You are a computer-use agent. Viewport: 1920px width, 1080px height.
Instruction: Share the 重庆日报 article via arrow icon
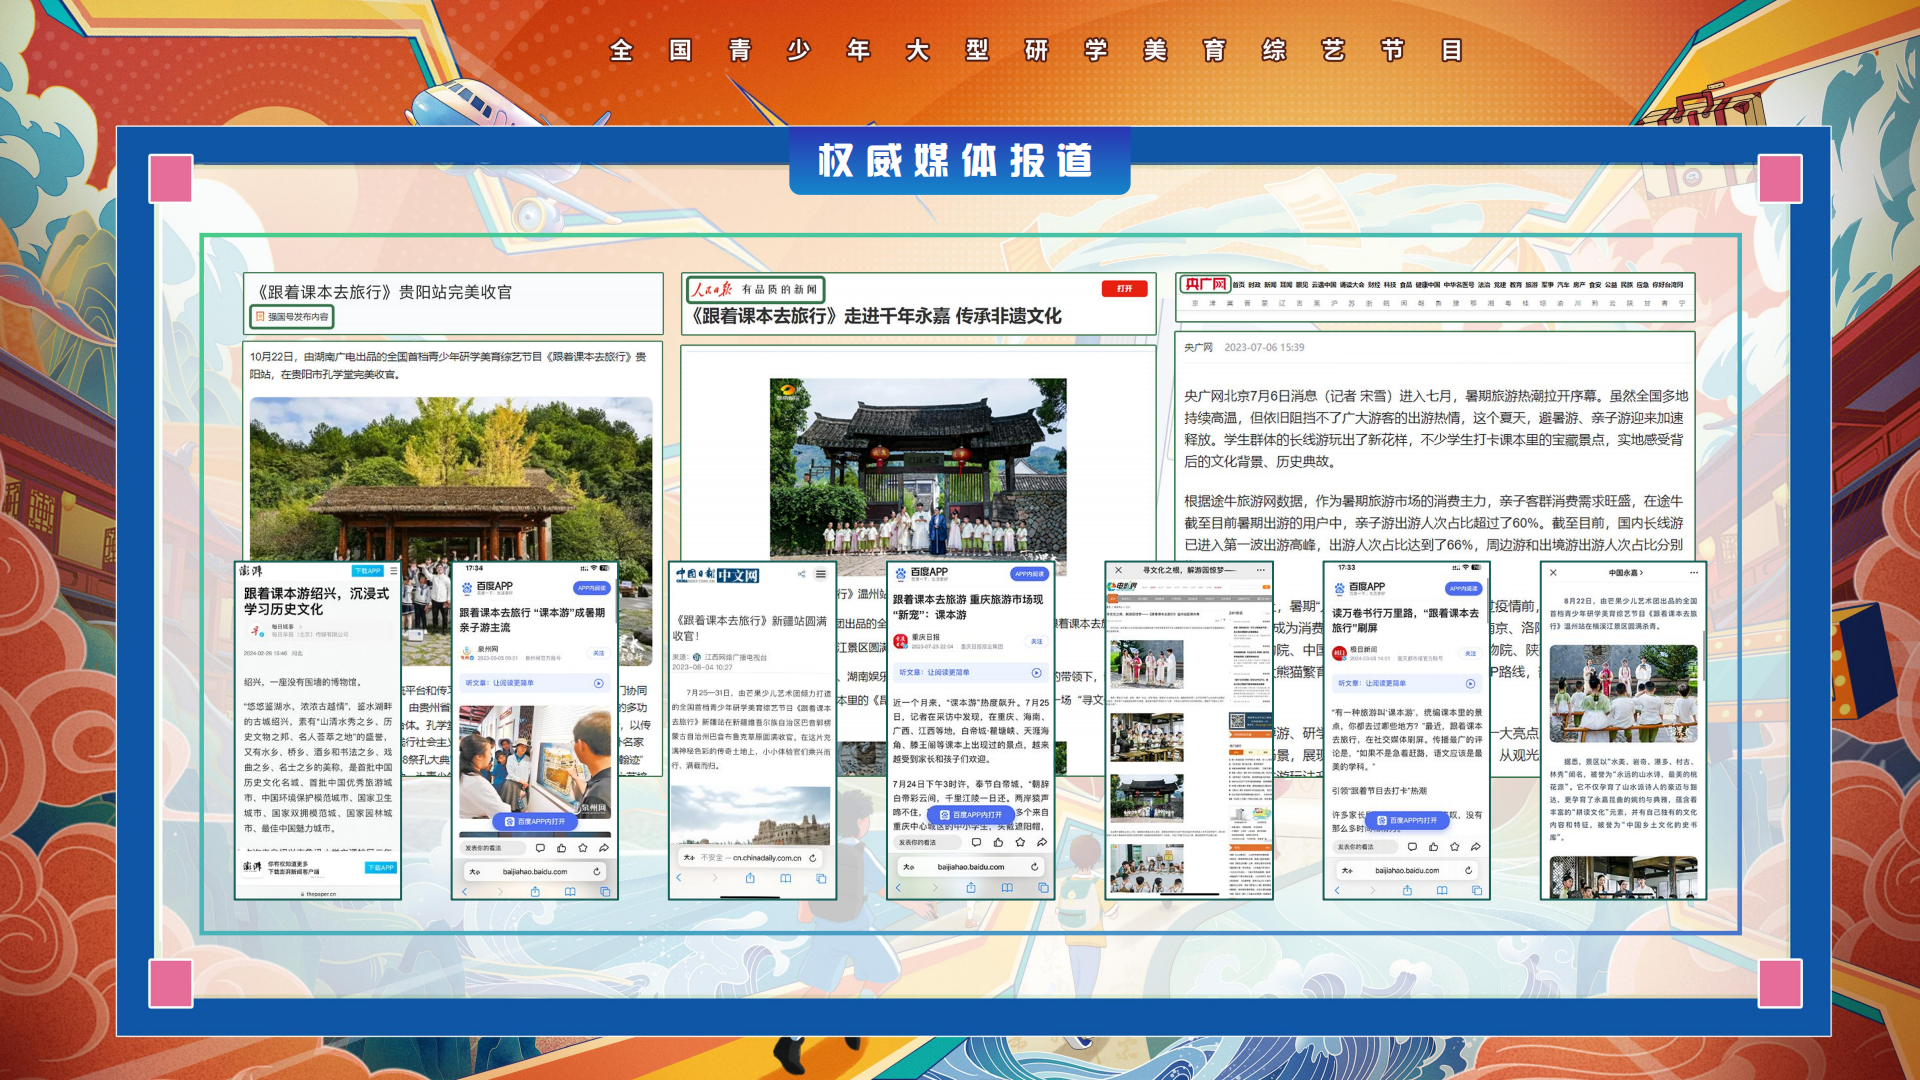point(1042,842)
